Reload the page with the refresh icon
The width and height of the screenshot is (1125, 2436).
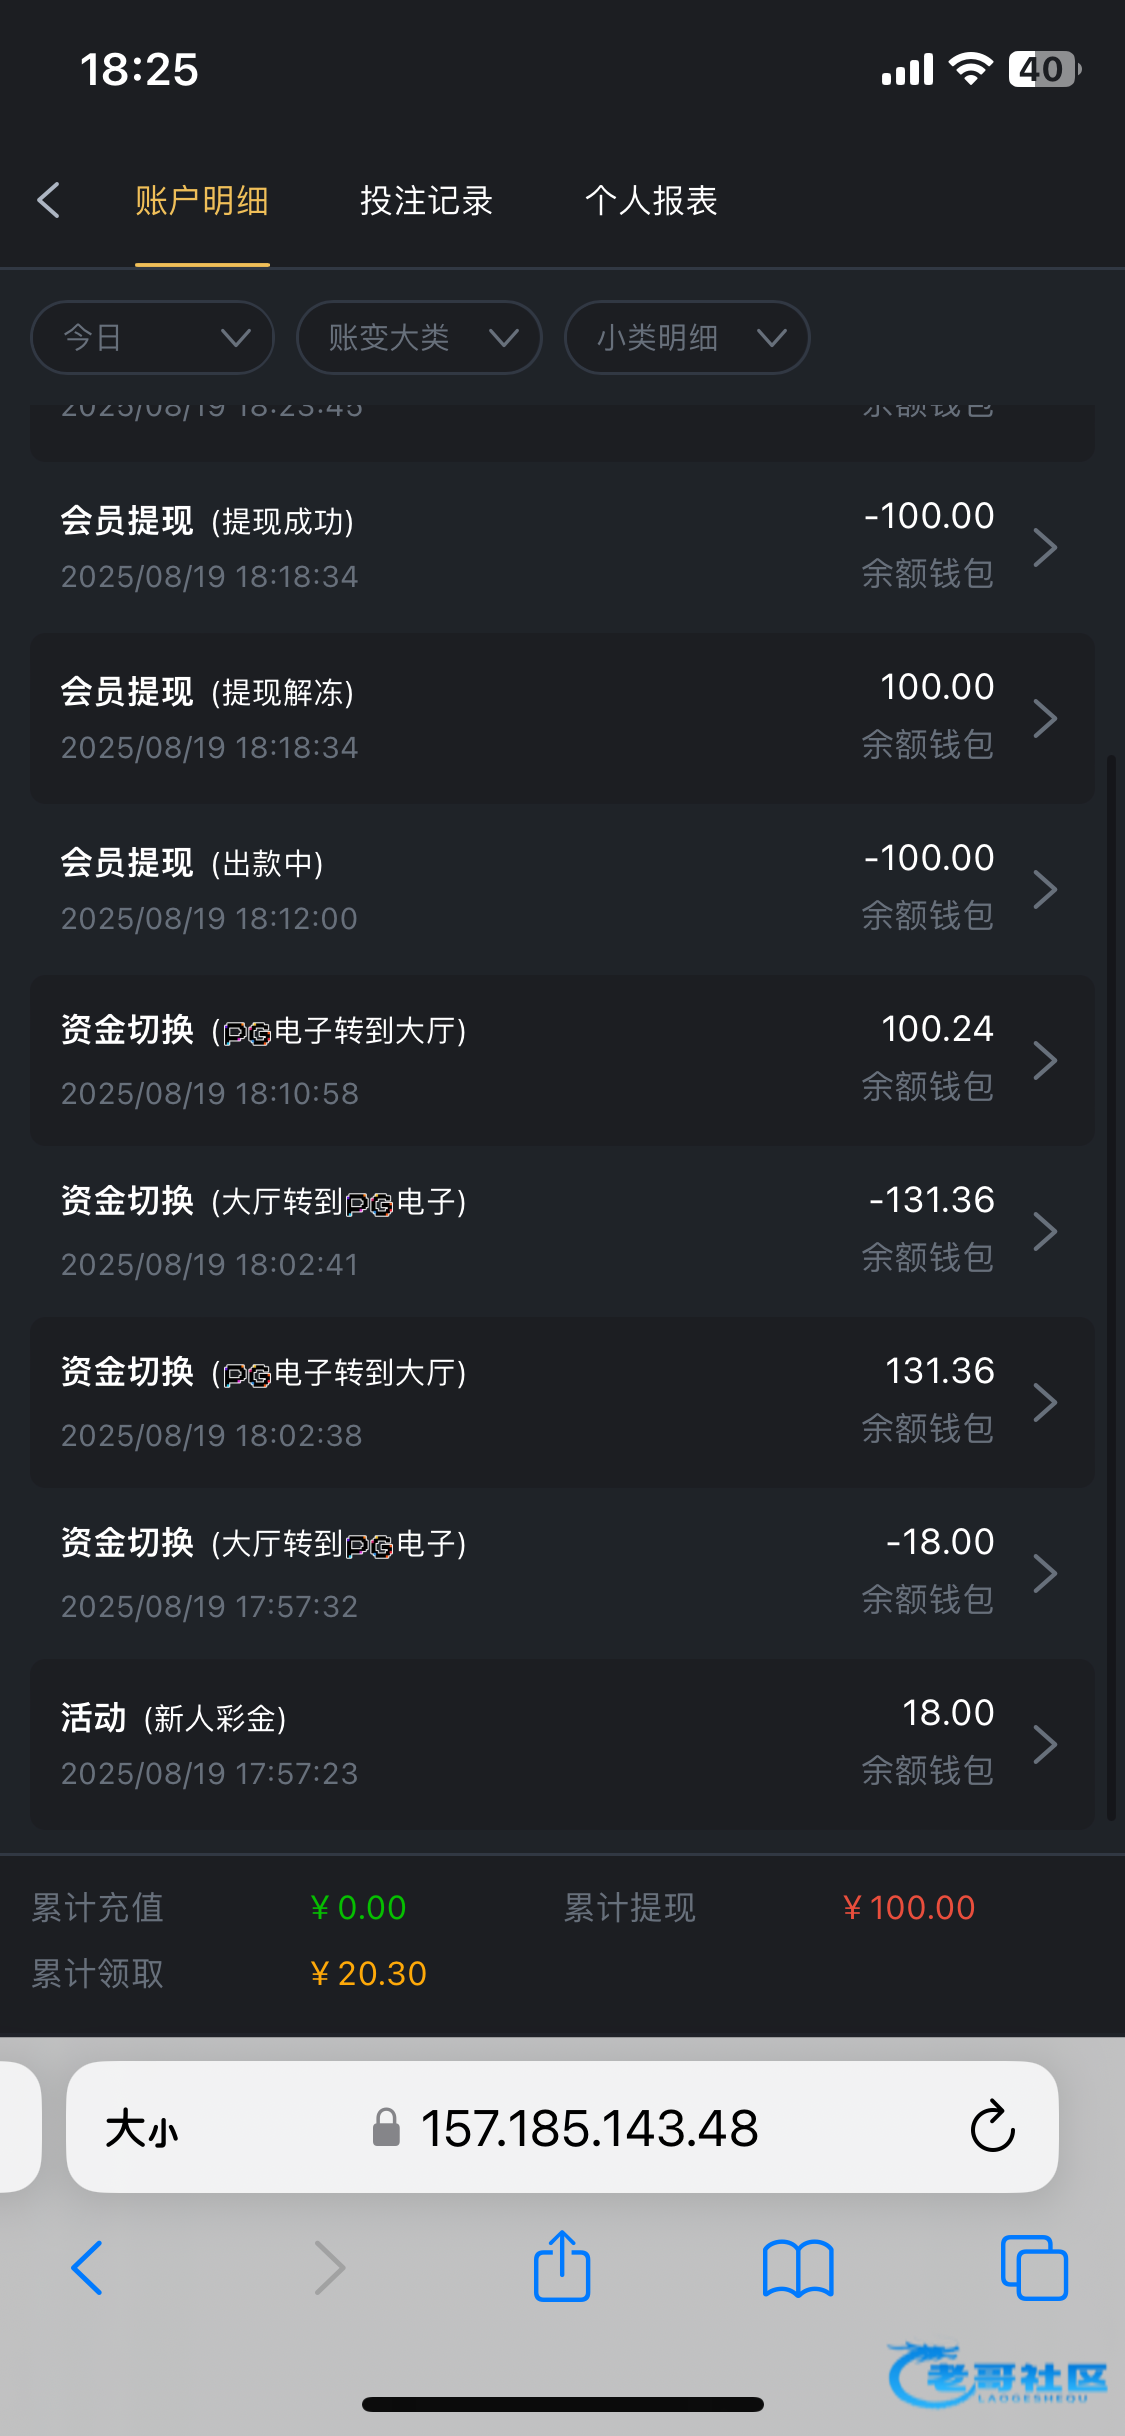pyautogui.click(x=992, y=2127)
